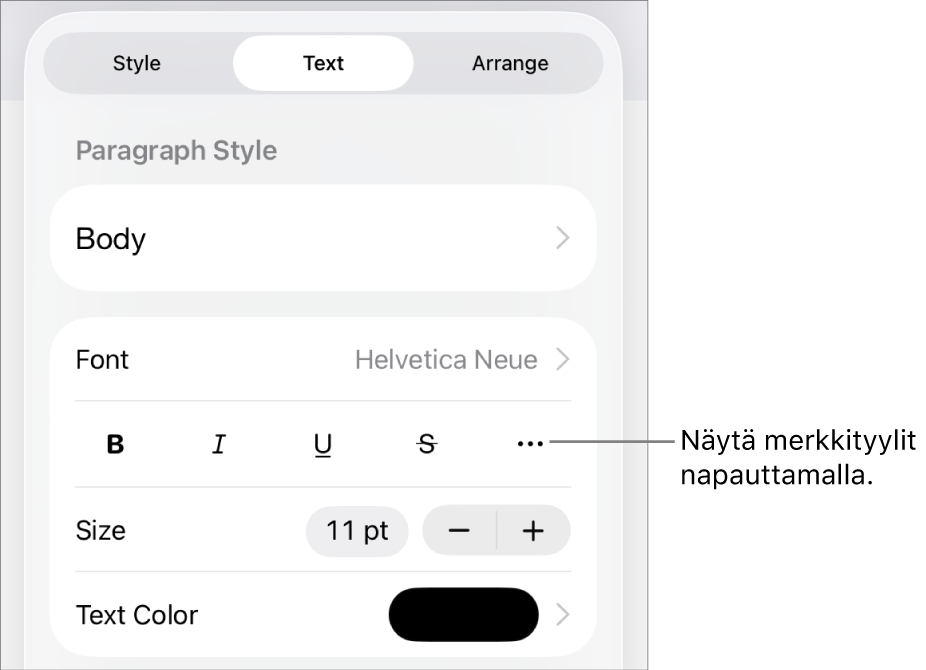Click the Text Color label

pyautogui.click(x=137, y=615)
